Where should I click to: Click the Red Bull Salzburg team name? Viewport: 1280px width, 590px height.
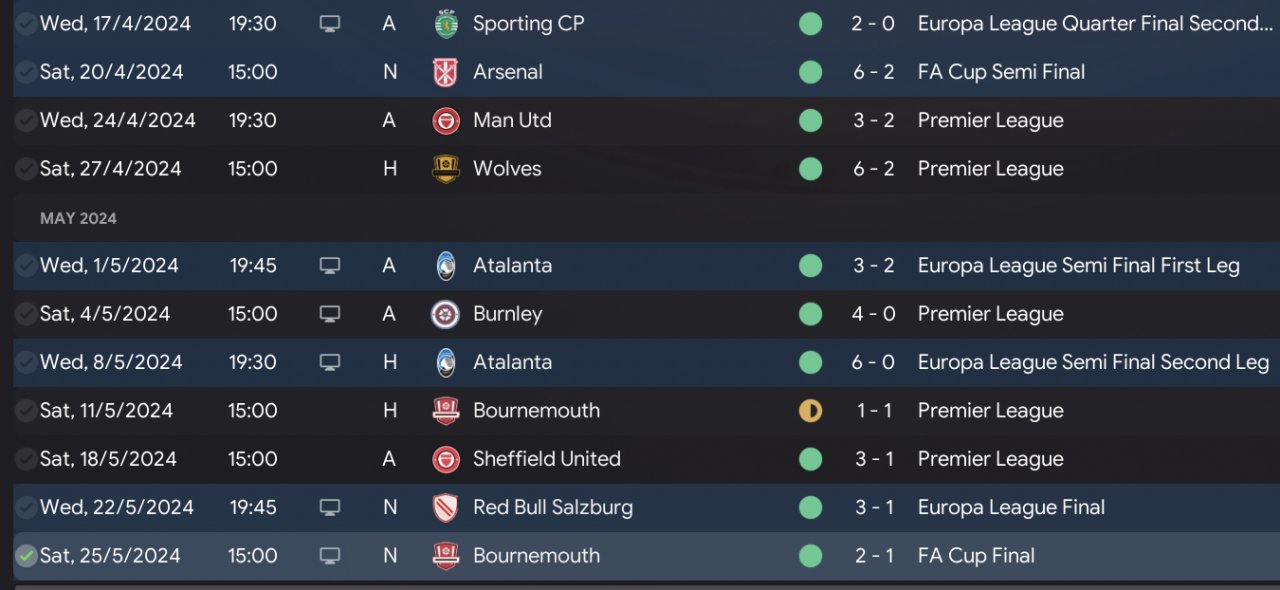pyautogui.click(x=553, y=508)
